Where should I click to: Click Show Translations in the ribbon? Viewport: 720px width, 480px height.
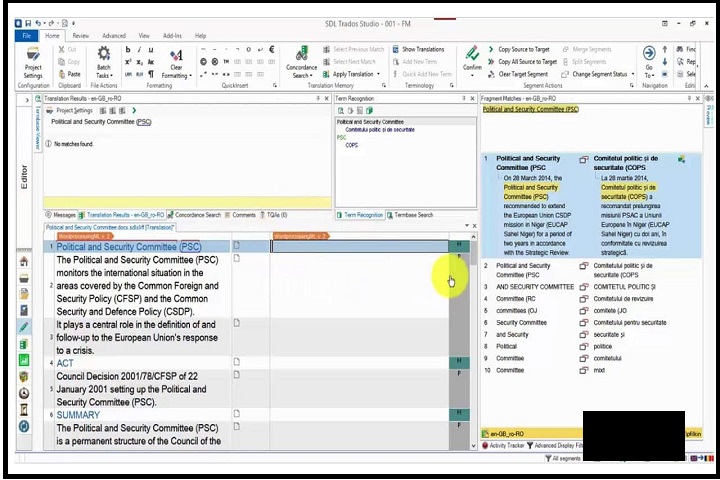click(x=422, y=49)
